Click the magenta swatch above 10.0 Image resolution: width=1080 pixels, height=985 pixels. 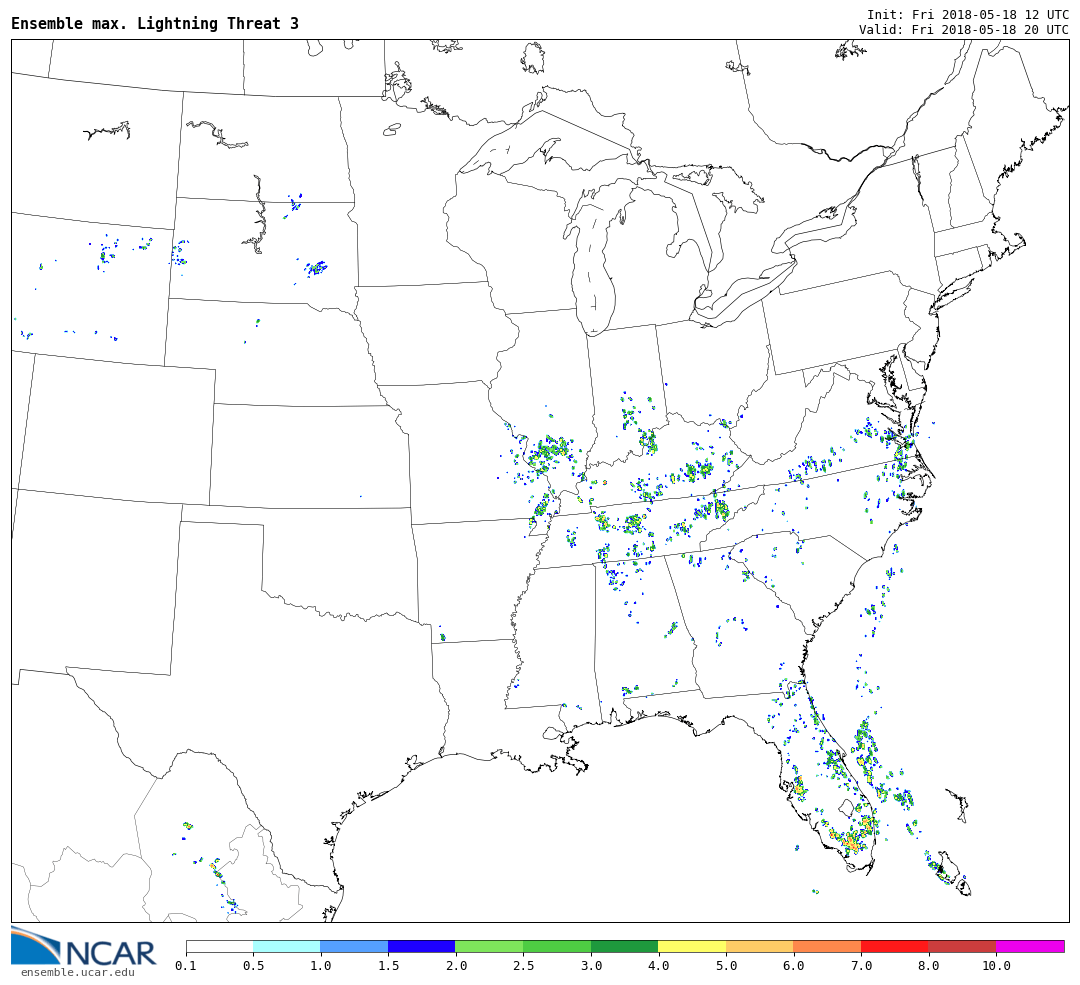click(x=1029, y=946)
